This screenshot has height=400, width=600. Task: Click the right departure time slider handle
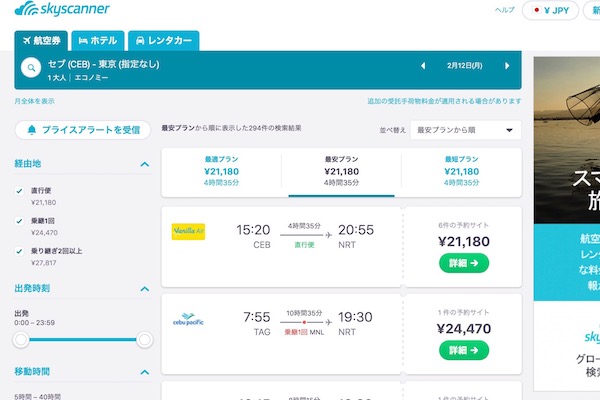[x=145, y=340]
